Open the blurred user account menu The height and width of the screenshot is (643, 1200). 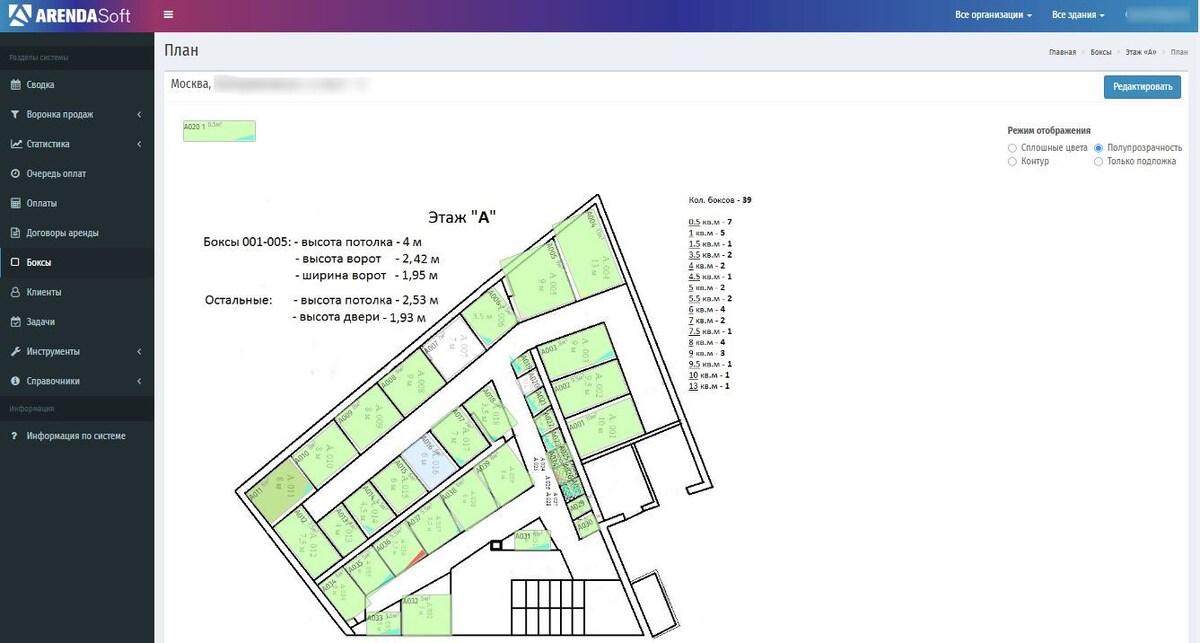(x=1158, y=15)
